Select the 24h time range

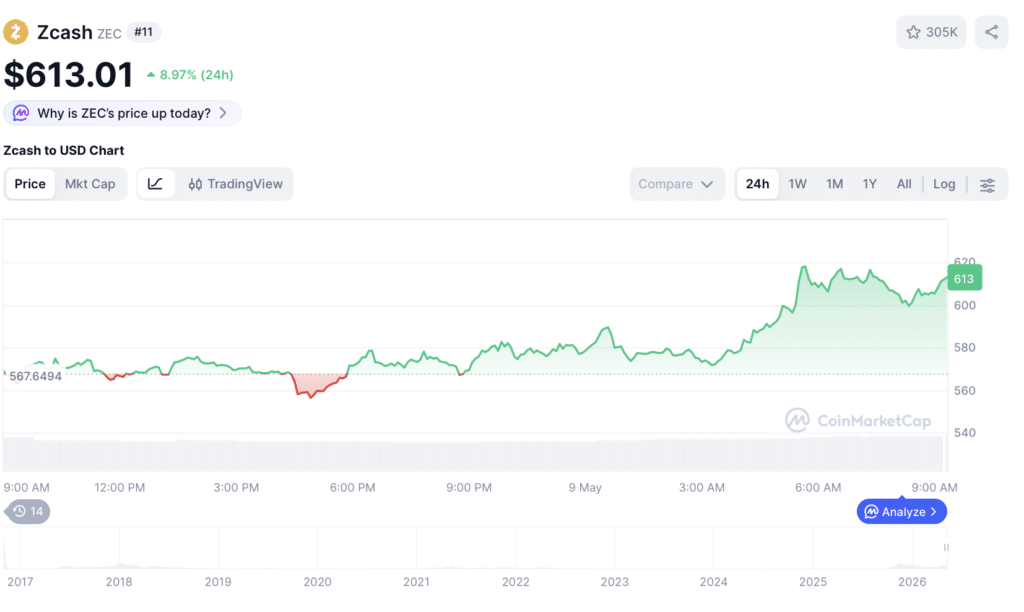tap(757, 184)
